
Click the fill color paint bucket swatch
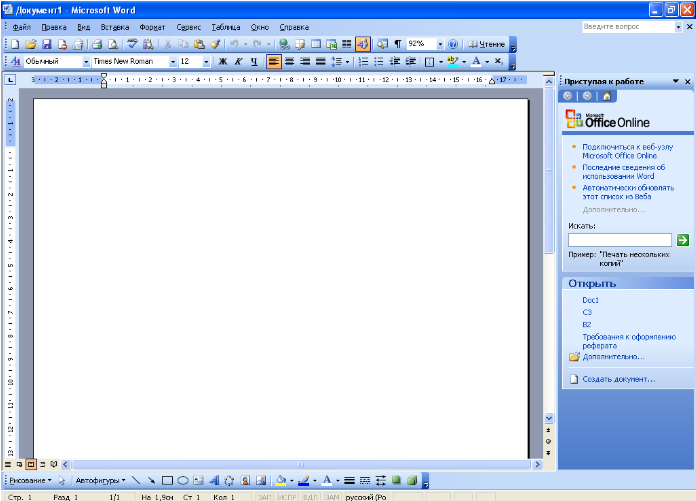(x=281, y=480)
